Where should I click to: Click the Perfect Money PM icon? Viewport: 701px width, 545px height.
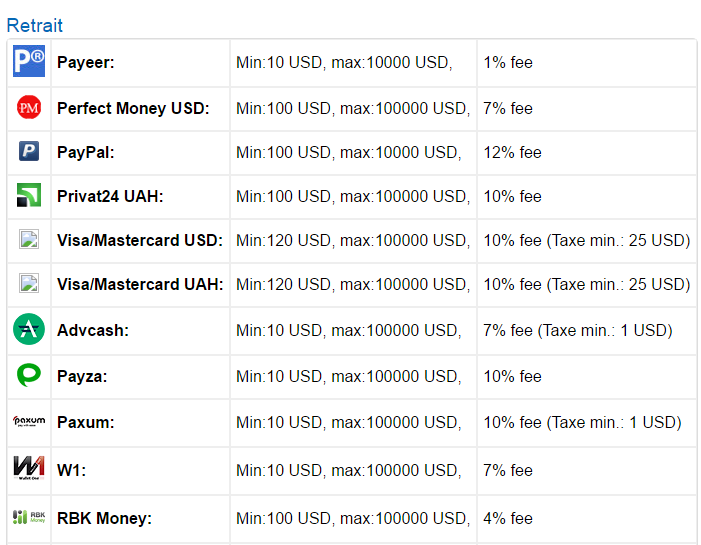[29, 108]
